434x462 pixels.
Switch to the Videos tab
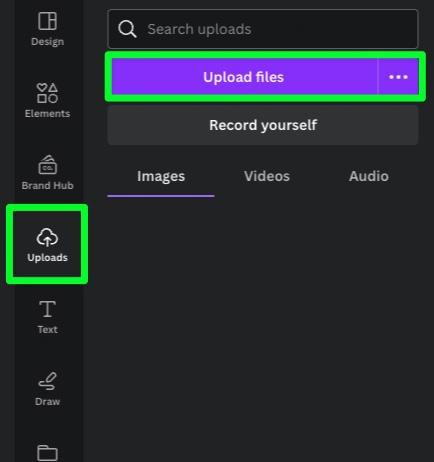tap(267, 176)
